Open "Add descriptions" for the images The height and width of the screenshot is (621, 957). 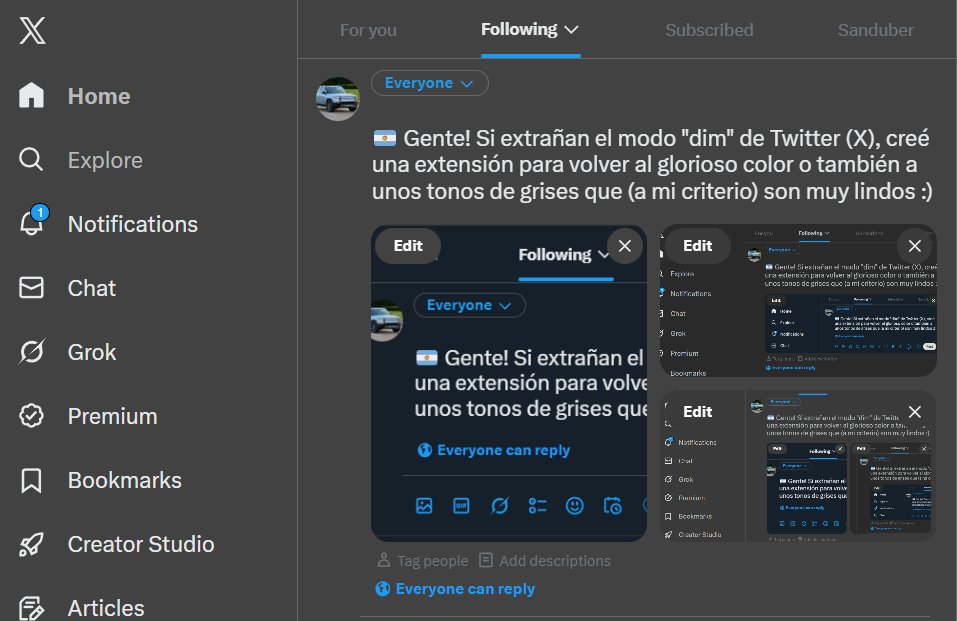(x=546, y=560)
